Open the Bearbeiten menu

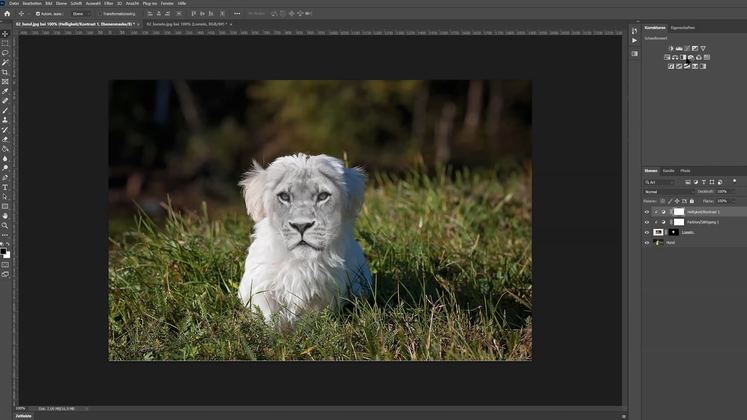[x=32, y=3]
